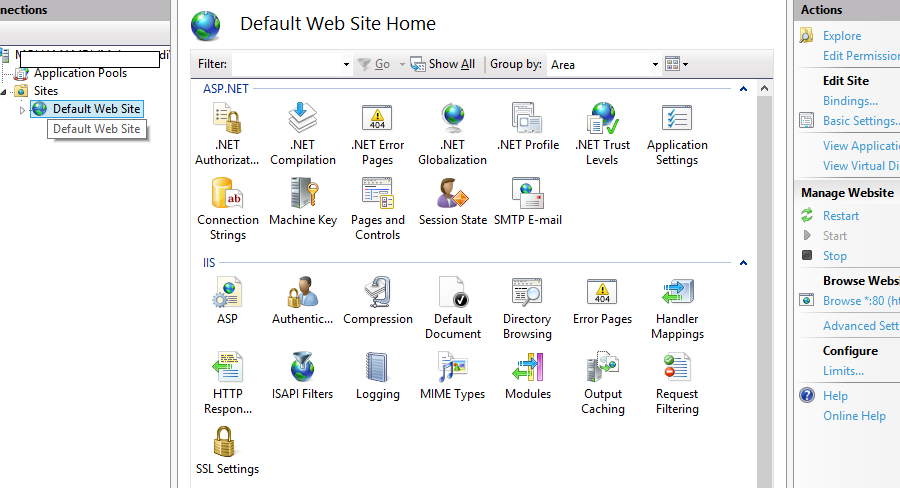The image size is (900, 488).
Task: Expand the Default Web Site tree node
Action: tap(23, 109)
